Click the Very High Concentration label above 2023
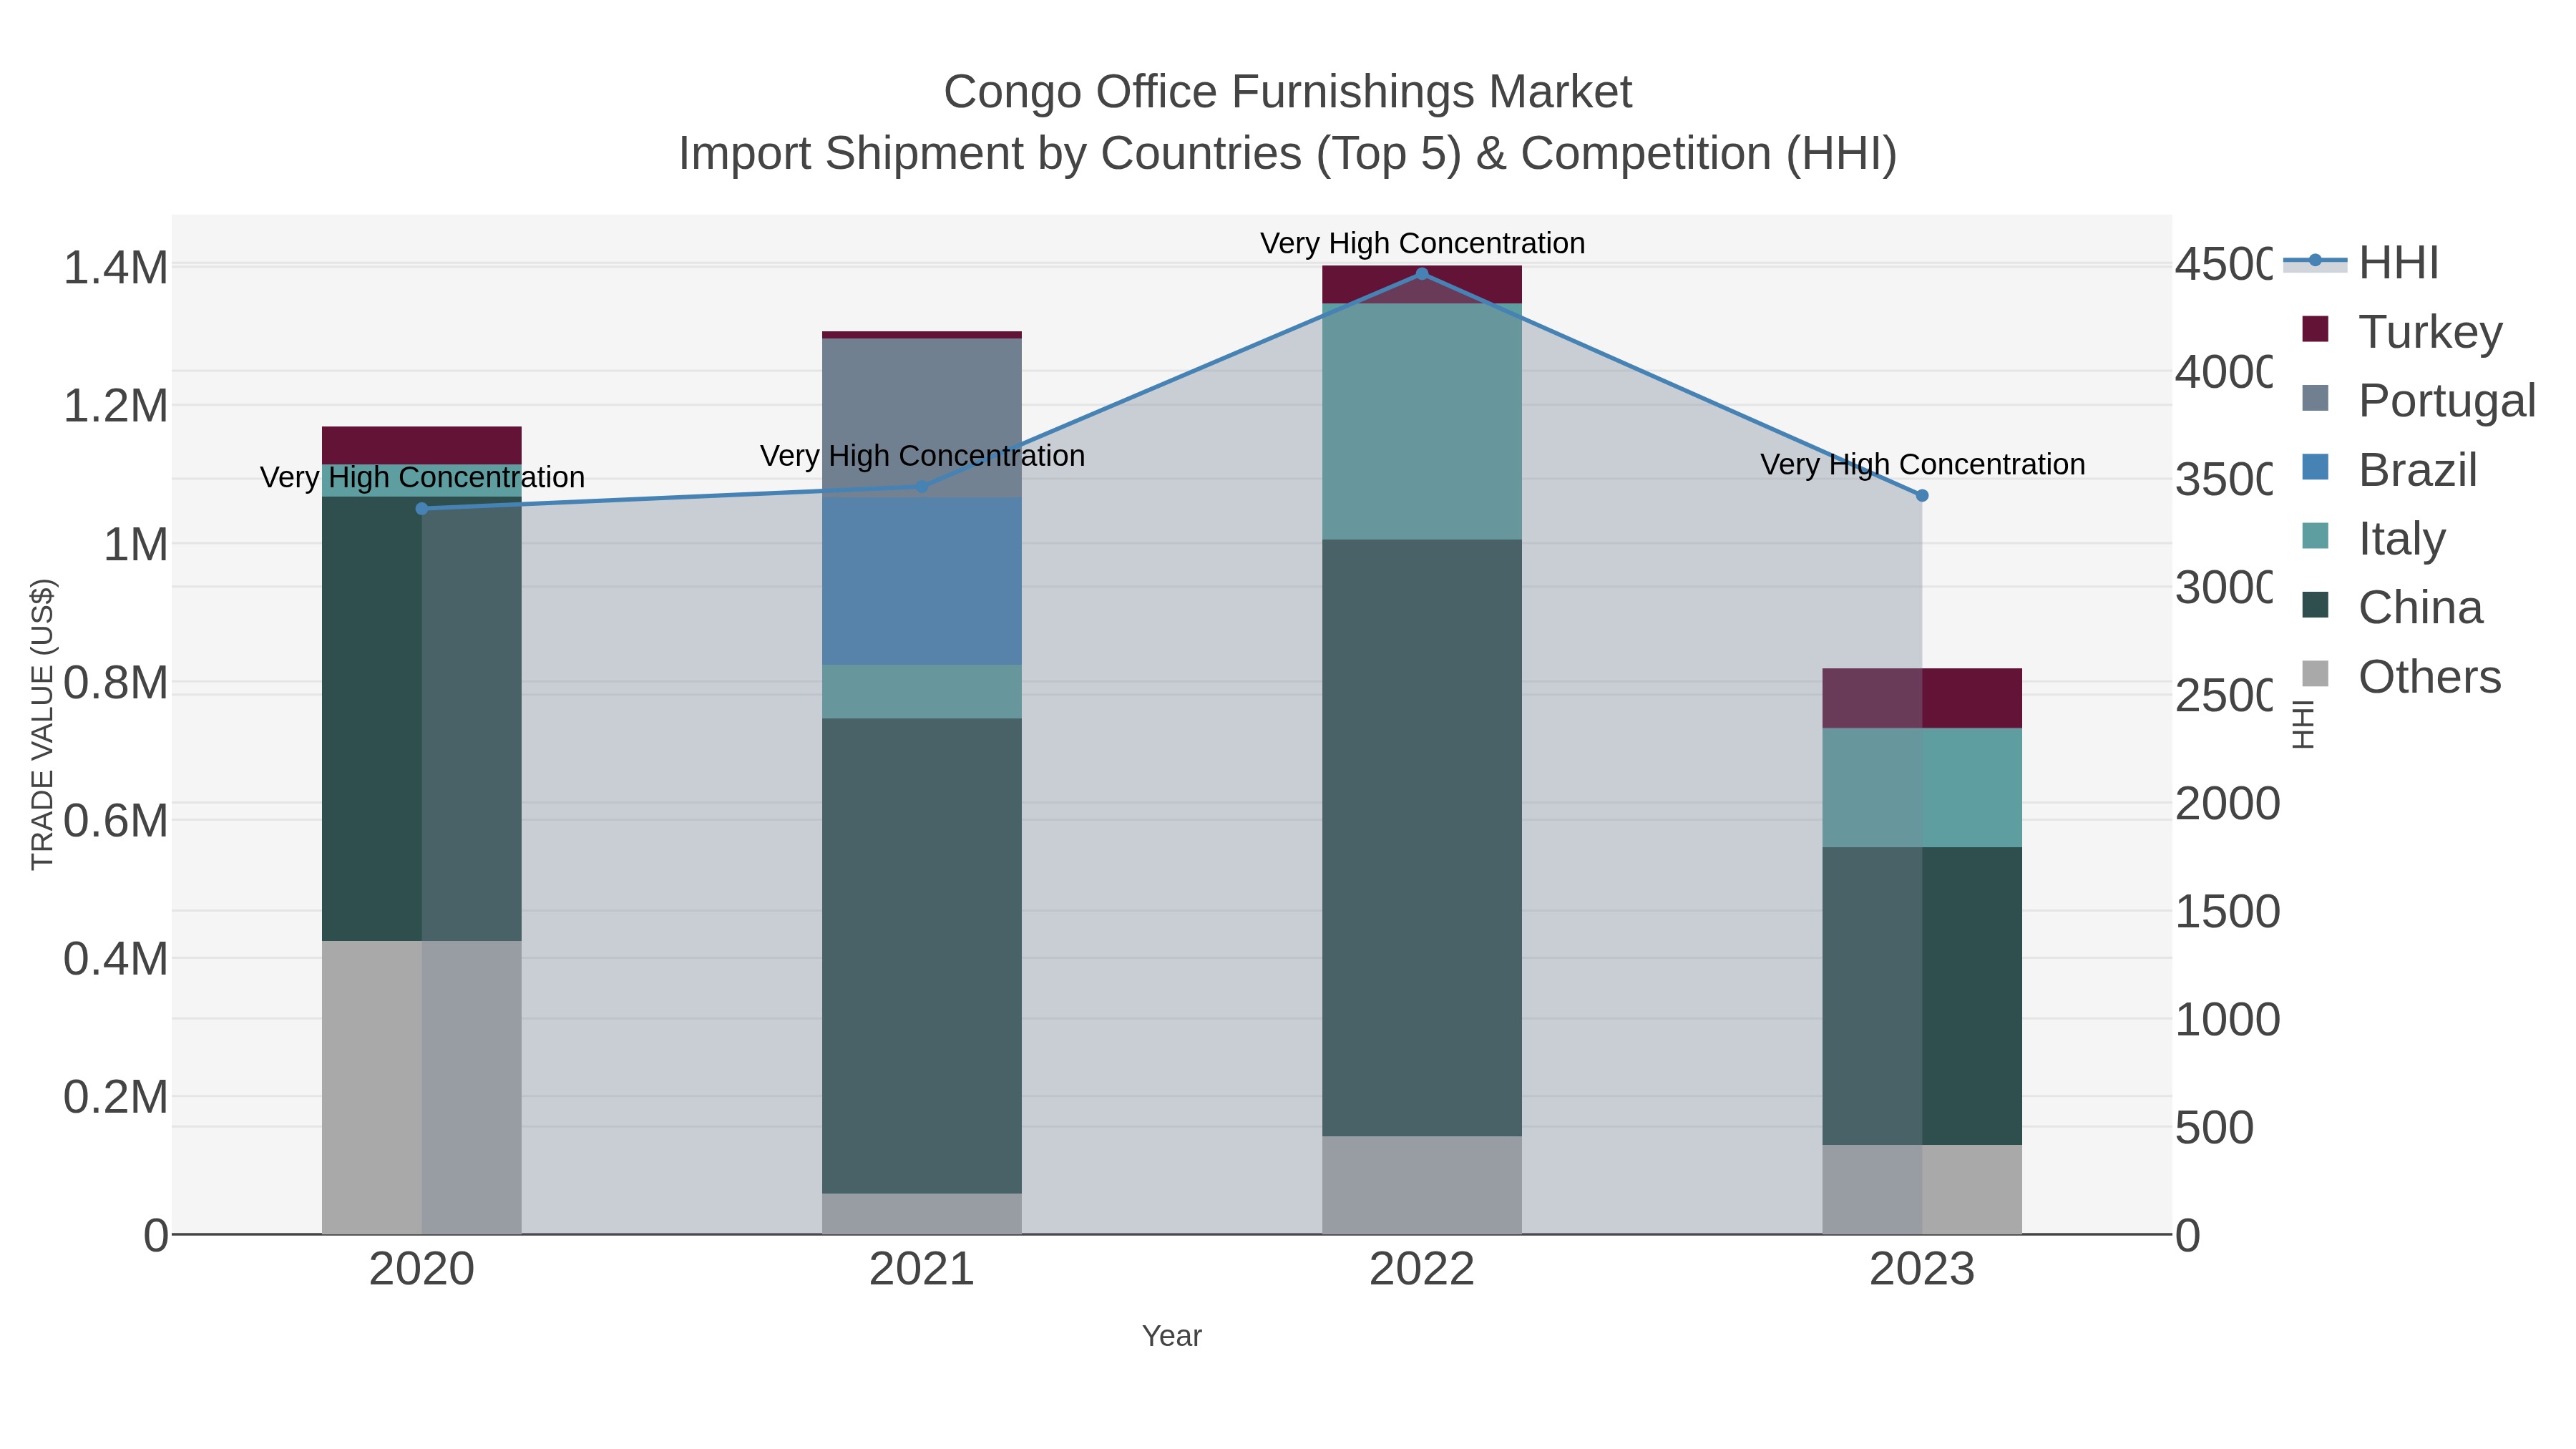 1922,464
